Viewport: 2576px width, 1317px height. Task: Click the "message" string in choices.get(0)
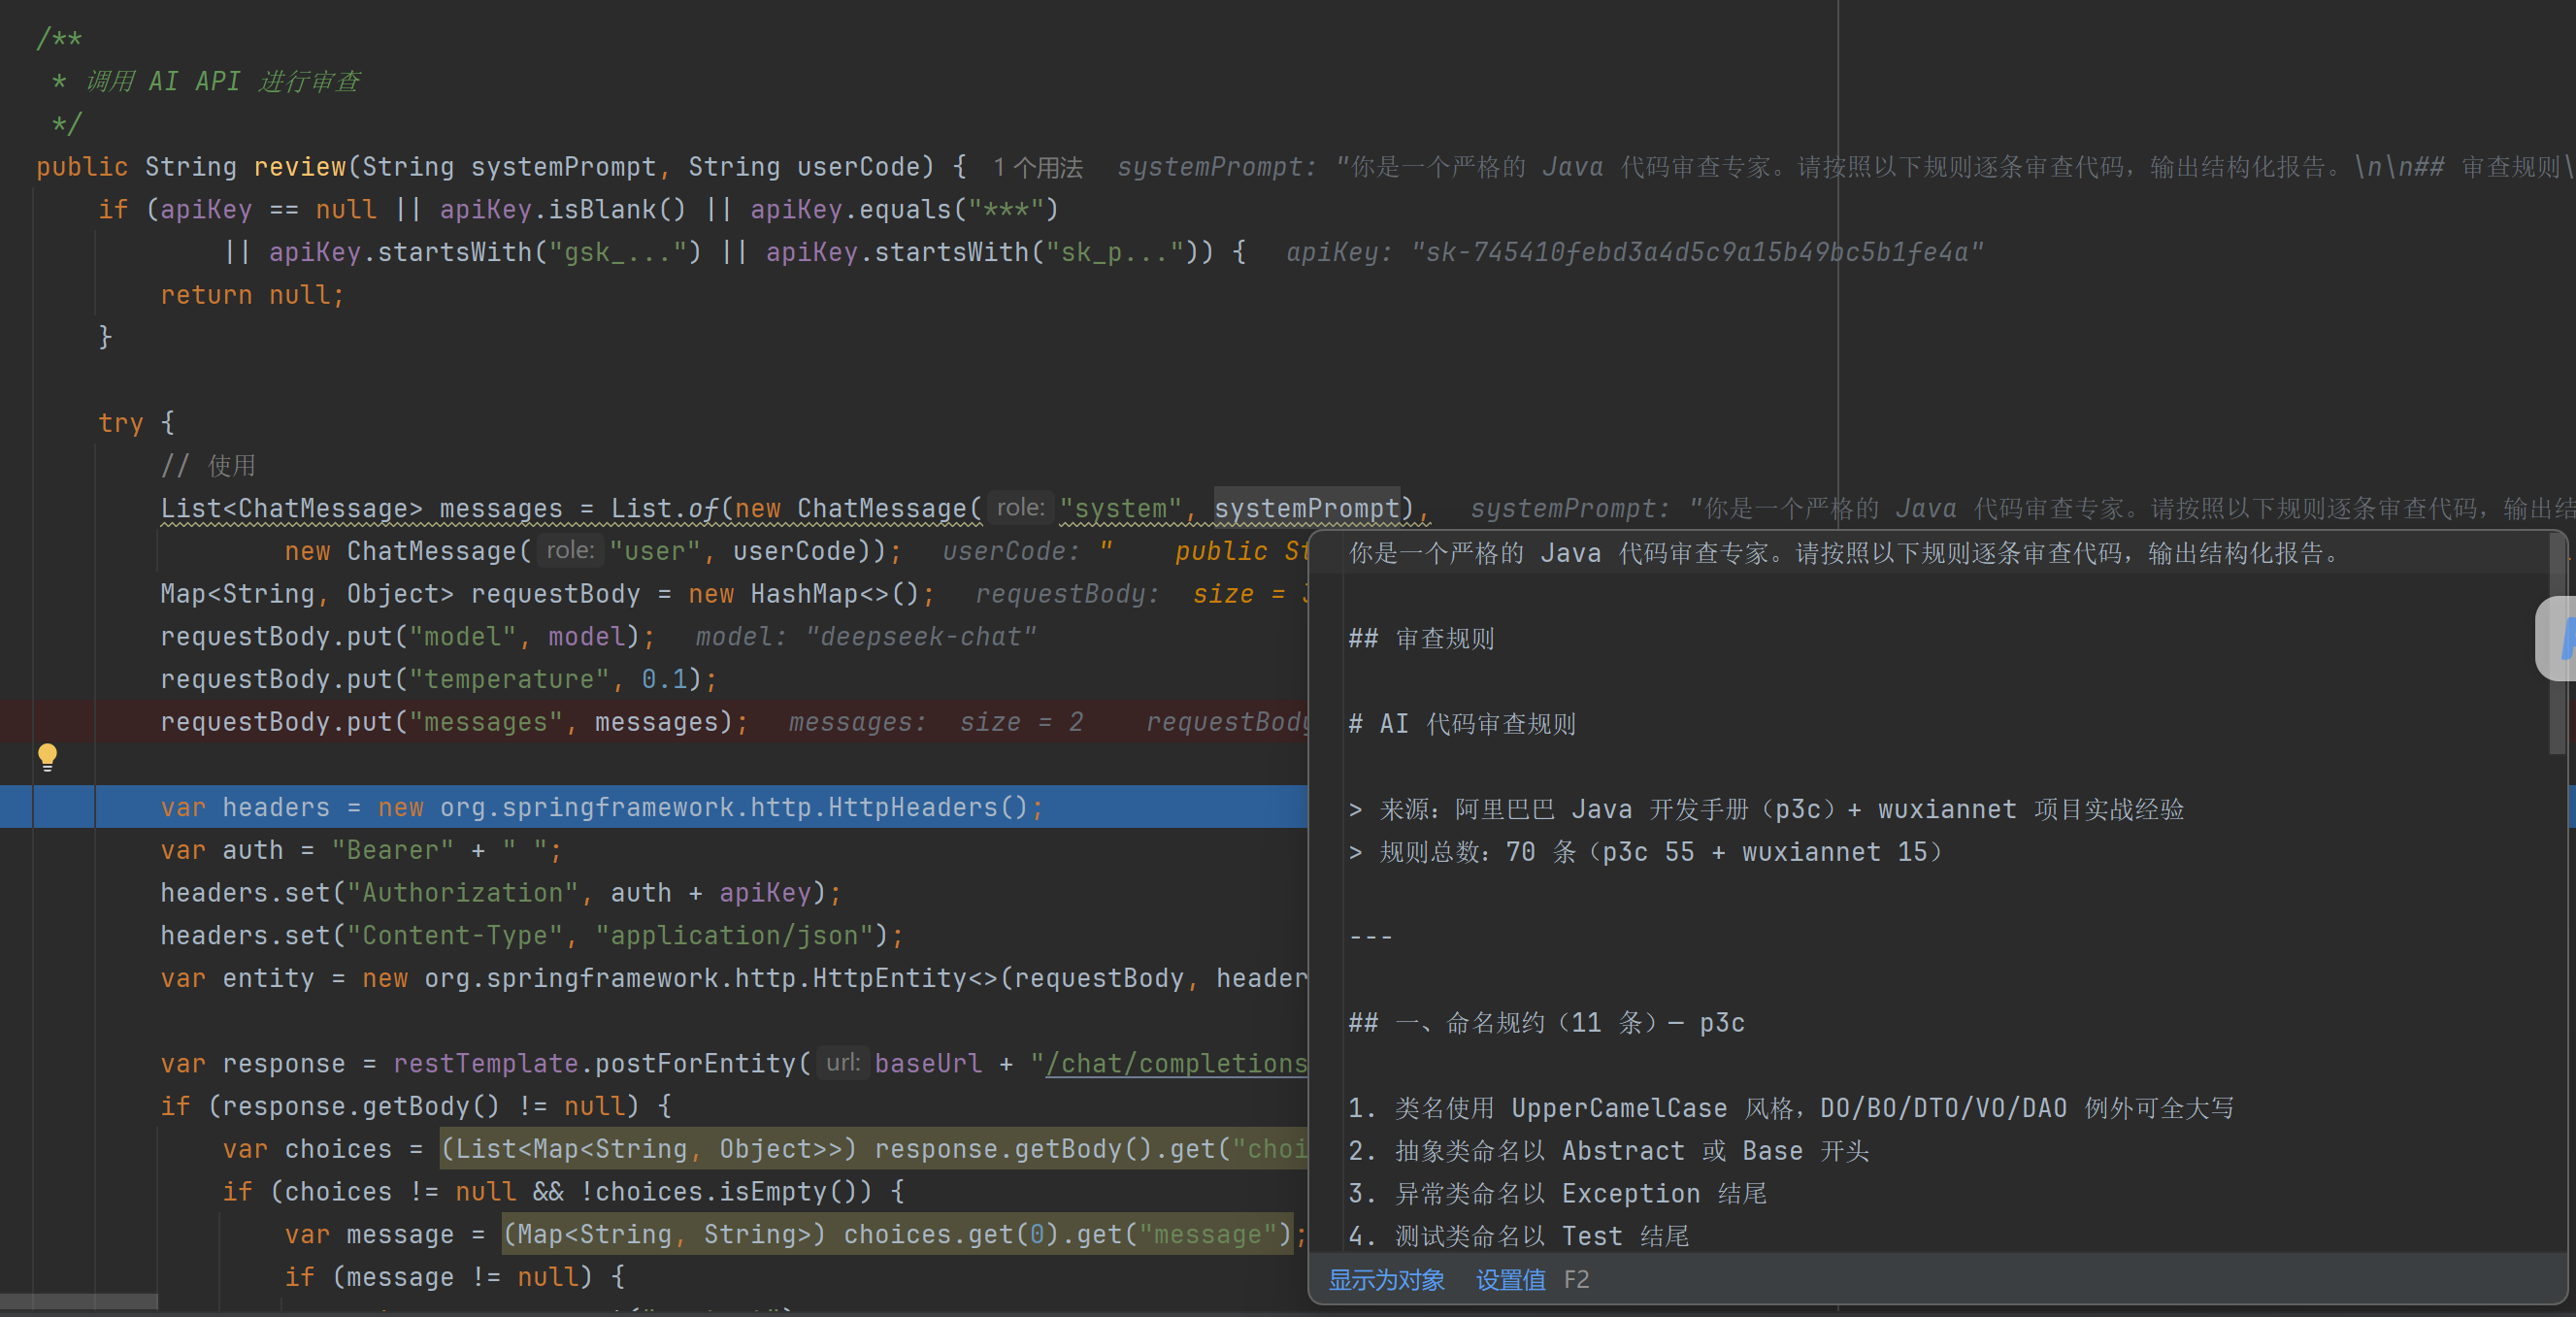click(x=1208, y=1234)
